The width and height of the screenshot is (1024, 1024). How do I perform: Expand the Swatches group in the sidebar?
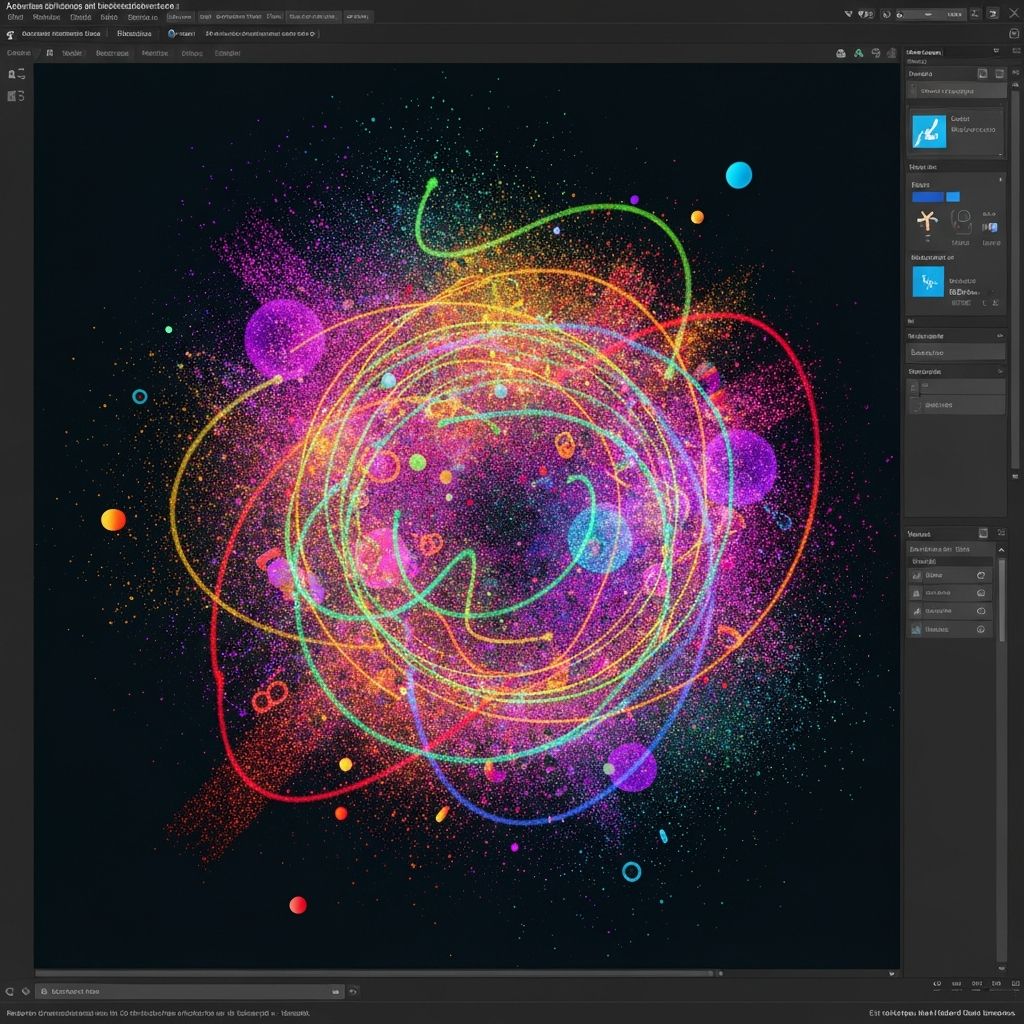(x=1000, y=373)
